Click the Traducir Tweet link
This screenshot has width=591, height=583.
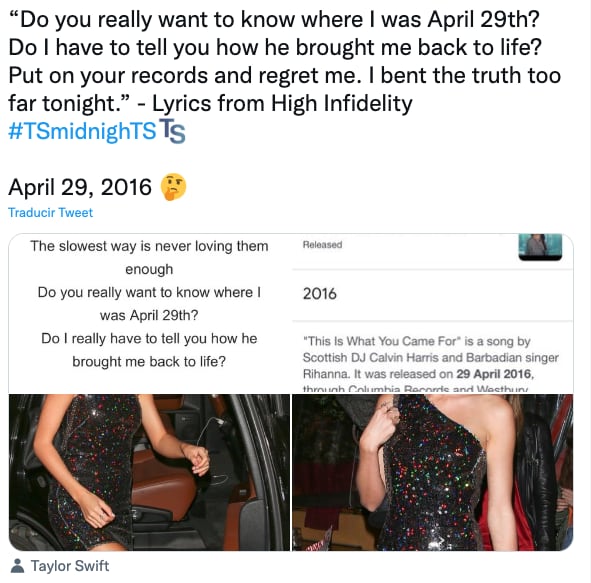[51, 213]
